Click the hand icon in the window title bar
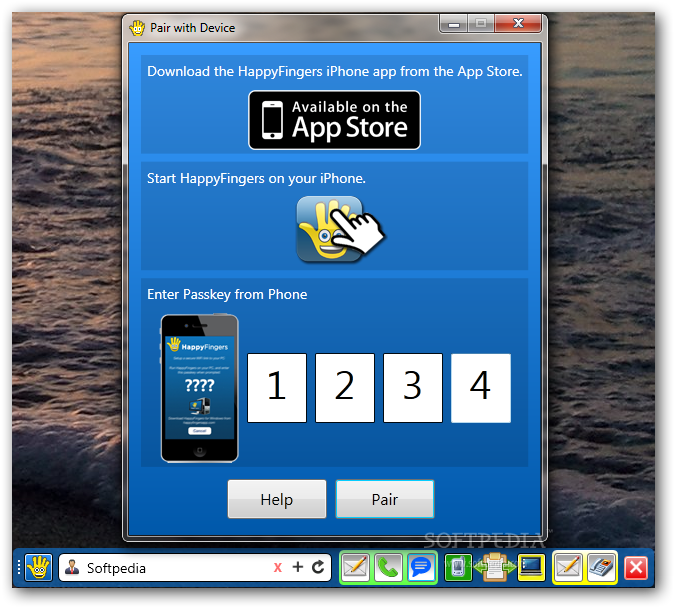The height and width of the screenshot is (608, 675). [x=137, y=28]
